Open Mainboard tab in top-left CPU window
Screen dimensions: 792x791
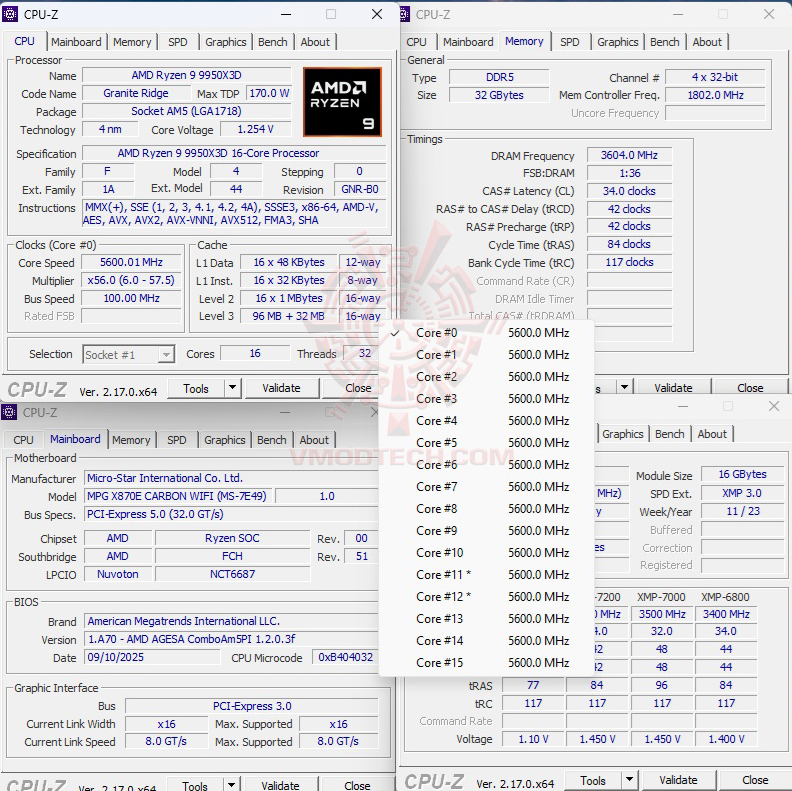click(x=76, y=42)
